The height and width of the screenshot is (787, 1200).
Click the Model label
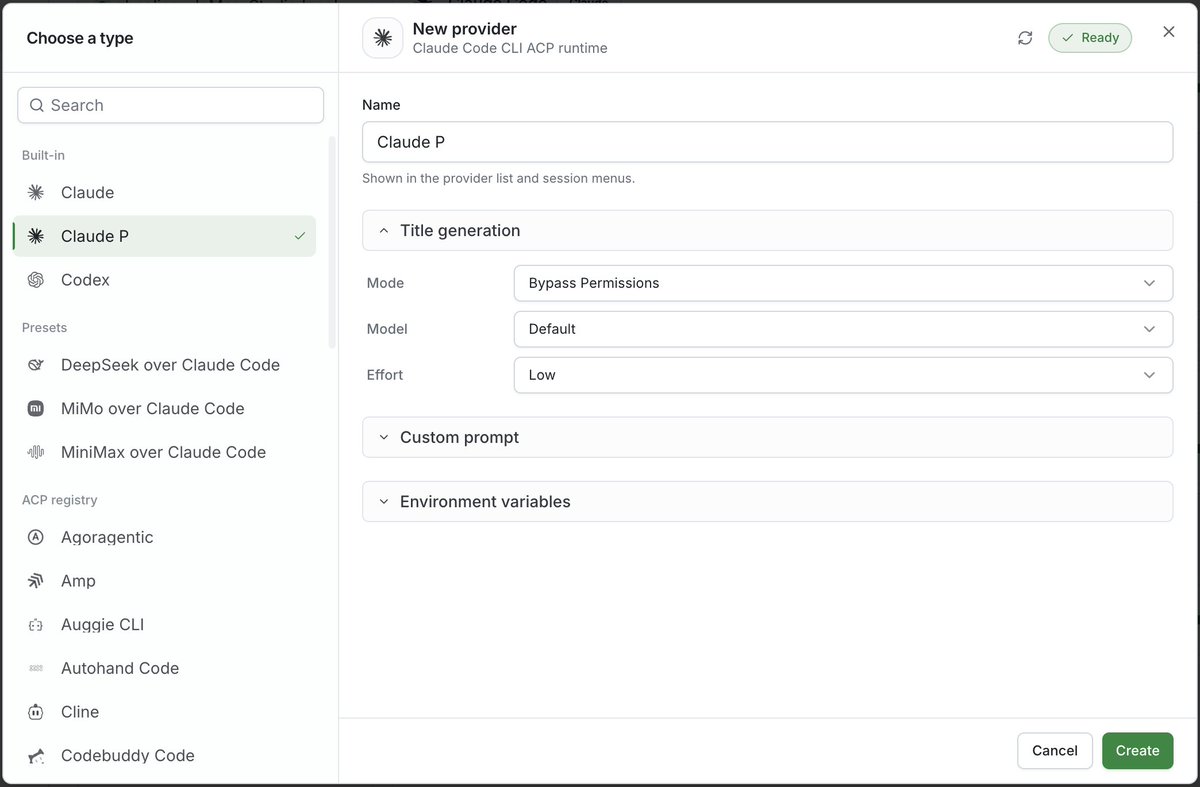pyautogui.click(x=387, y=329)
